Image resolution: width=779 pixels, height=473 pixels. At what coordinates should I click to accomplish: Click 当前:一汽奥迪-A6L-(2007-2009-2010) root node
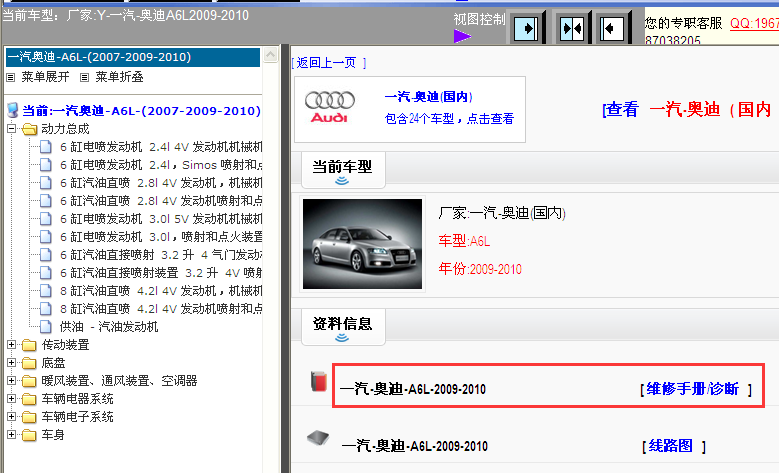coord(142,111)
